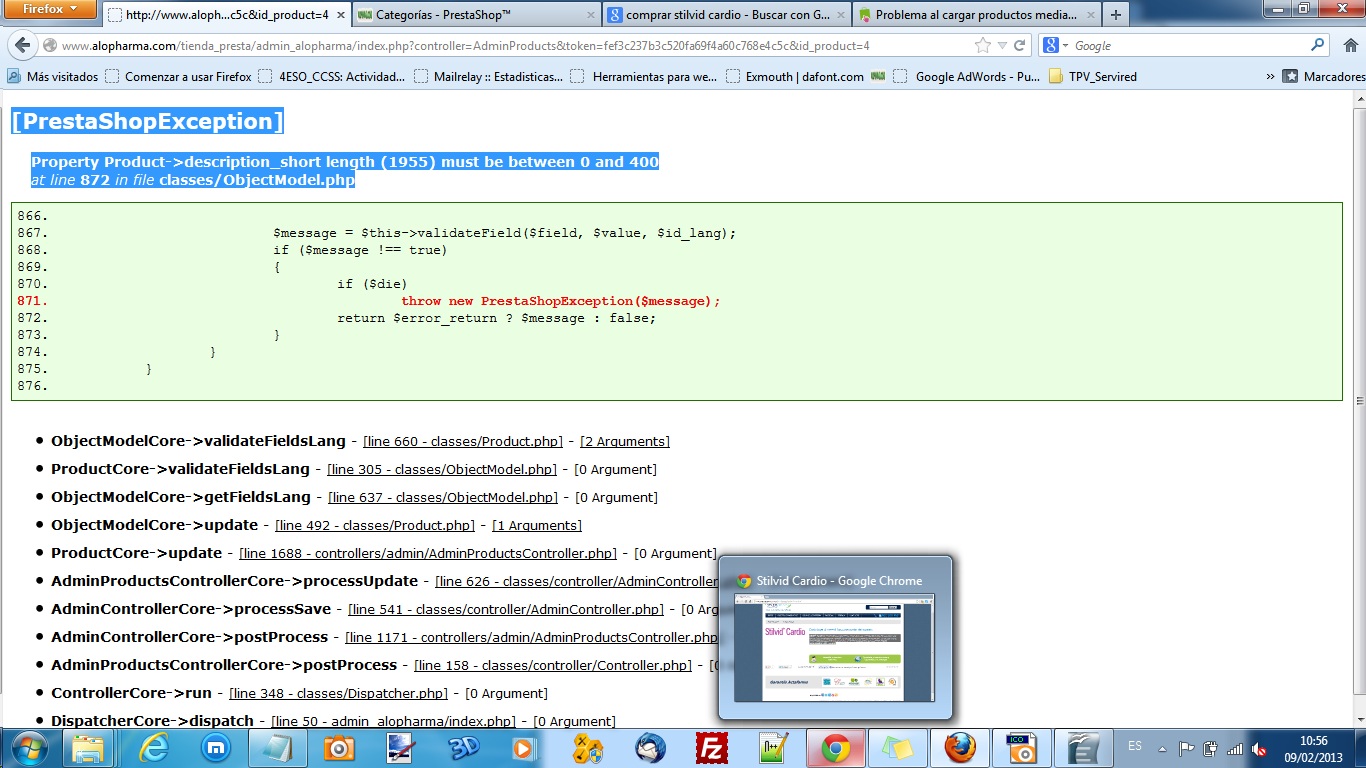Click the highlighted throw new PrestaShopException line

(x=561, y=301)
